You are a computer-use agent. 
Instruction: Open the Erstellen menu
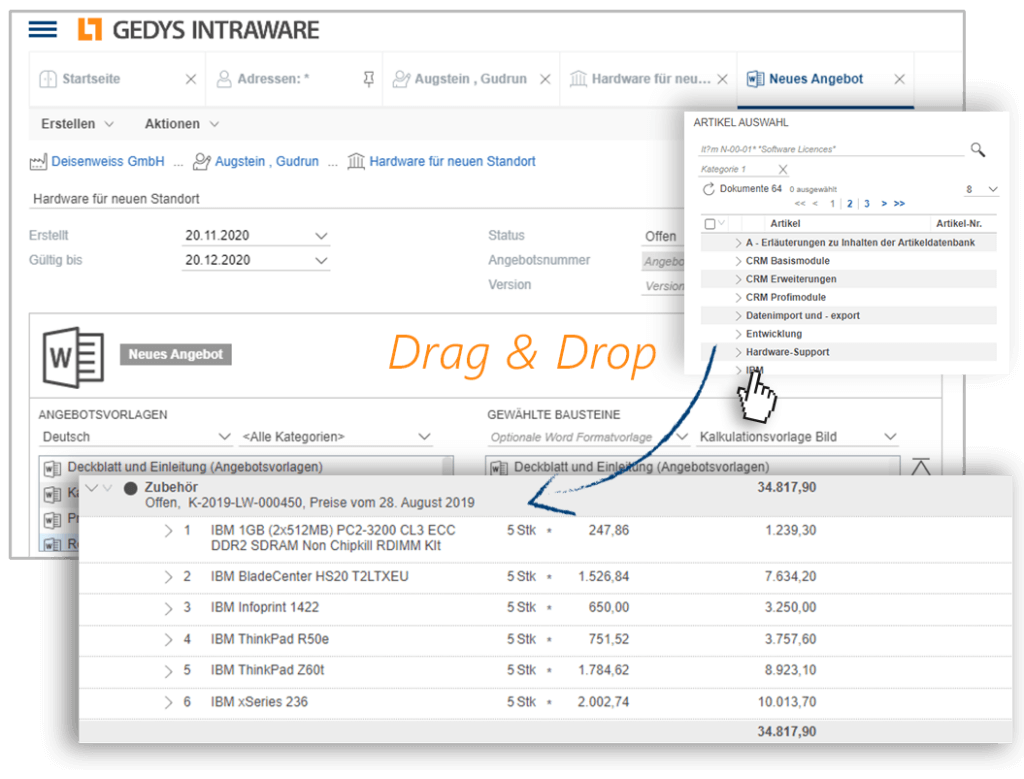(77, 123)
